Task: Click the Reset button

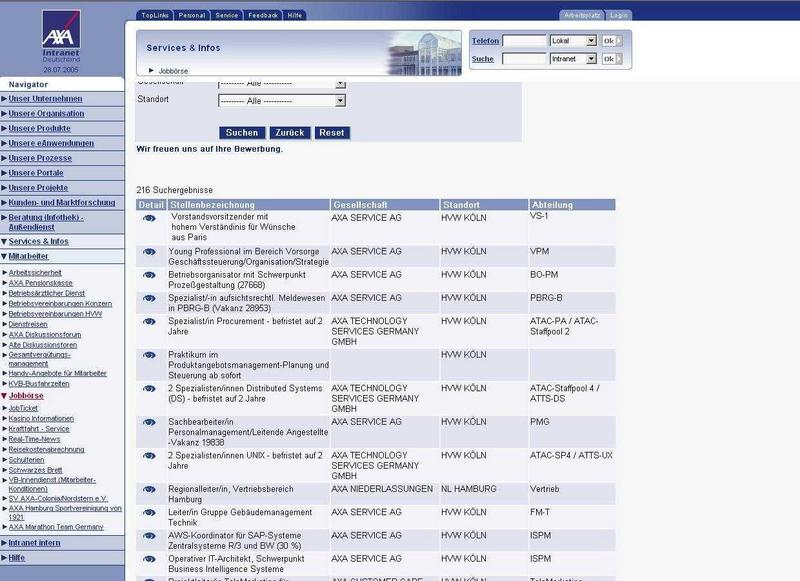Action: 332,133
